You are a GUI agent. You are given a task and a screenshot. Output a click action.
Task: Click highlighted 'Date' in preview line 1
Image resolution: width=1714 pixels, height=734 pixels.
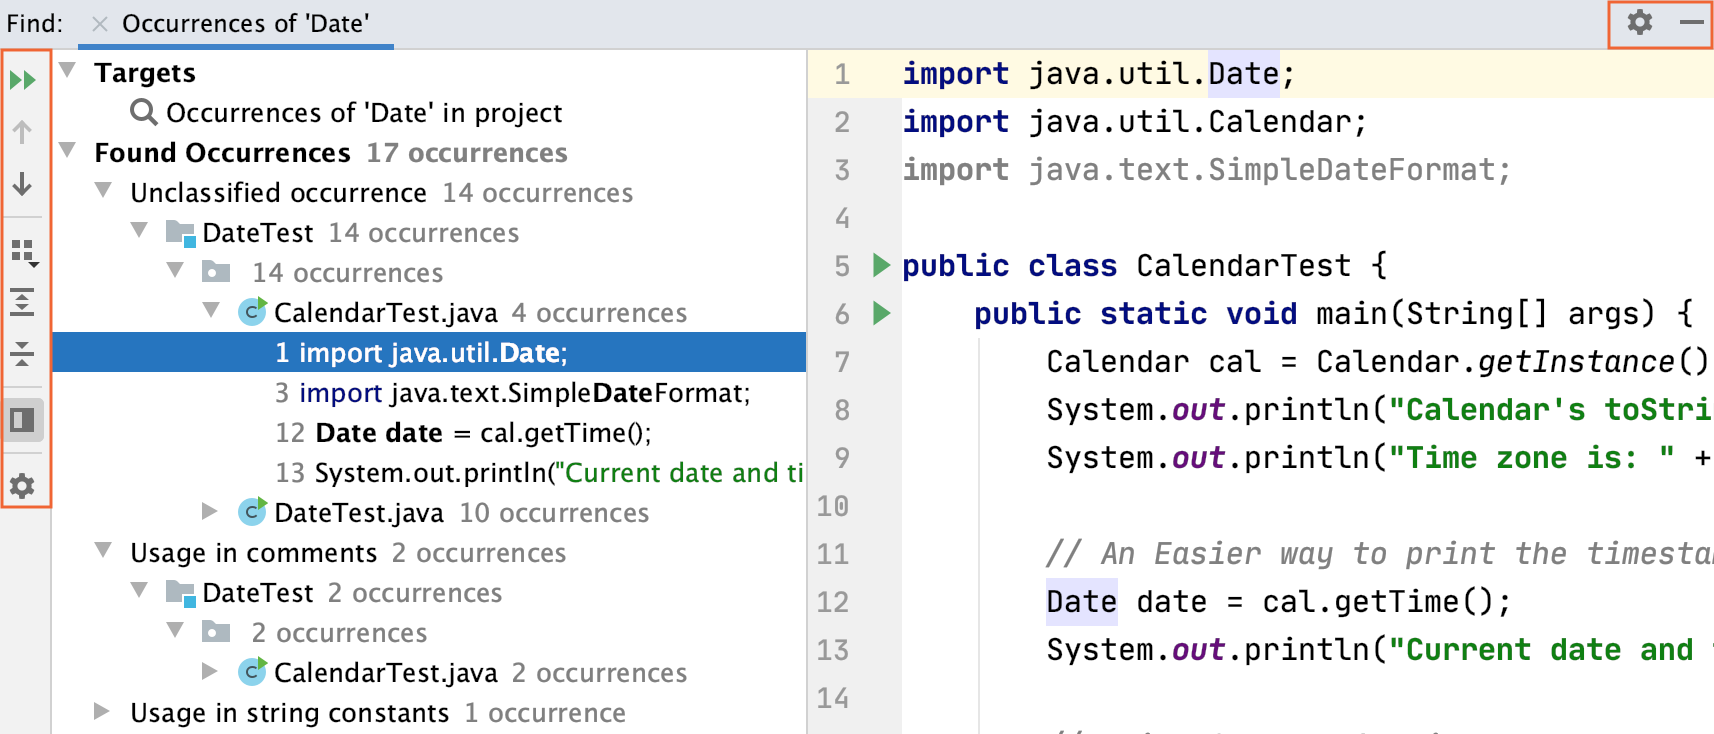click(1243, 74)
